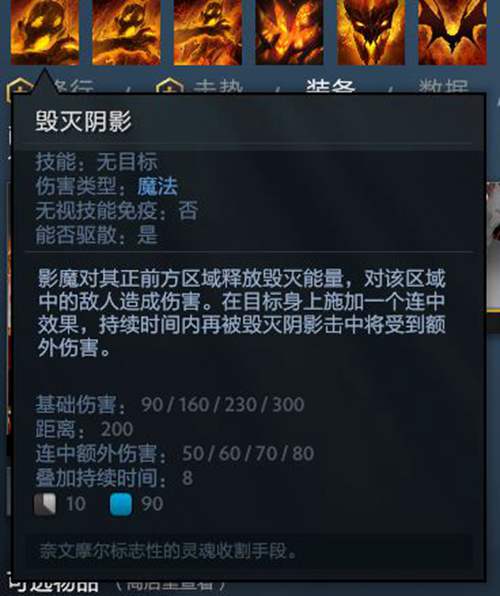500x596 pixels.
Task: Select the third Shadowraze ability icon
Action: (208, 32)
